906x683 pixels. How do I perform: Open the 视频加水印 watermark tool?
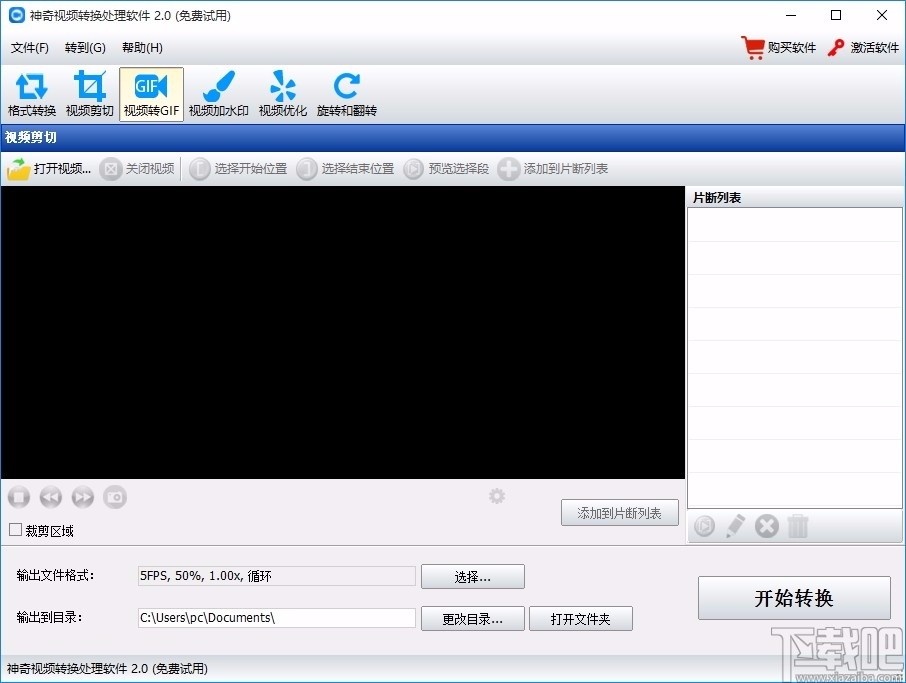pos(218,94)
